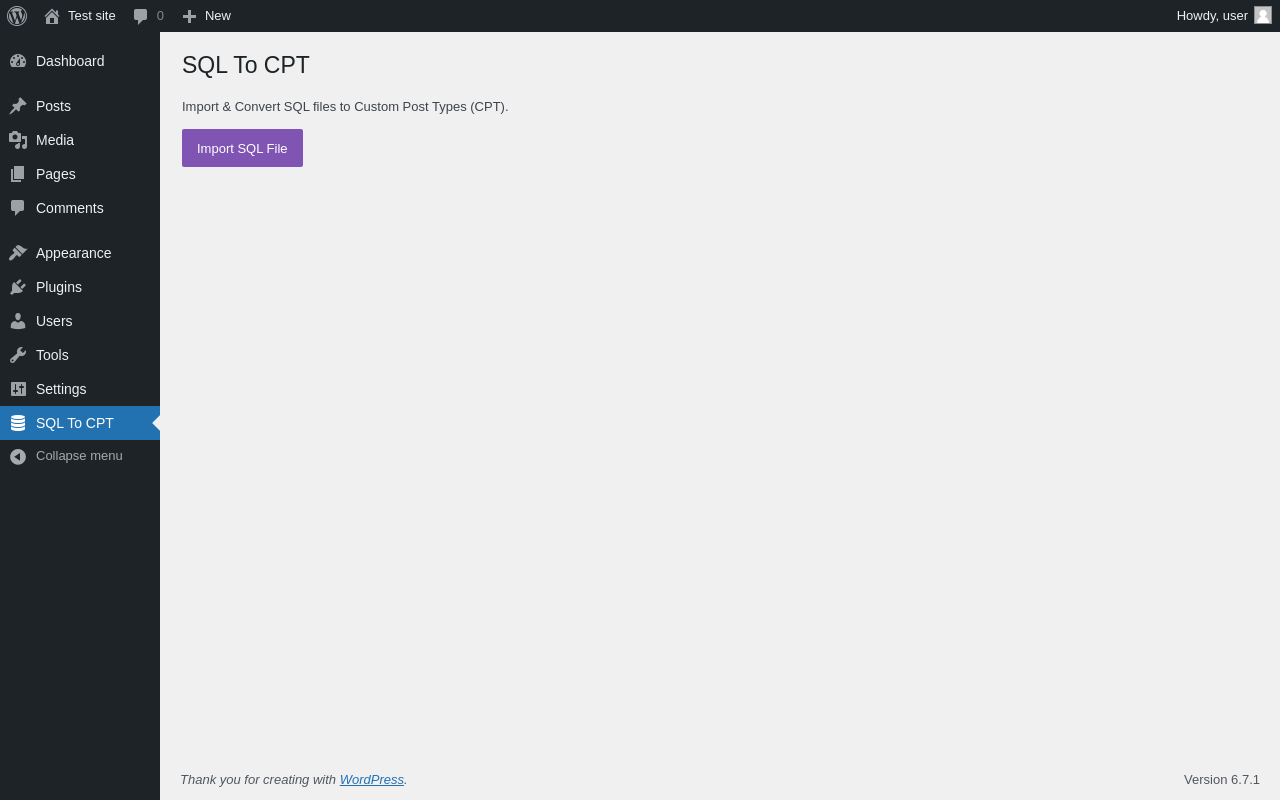Follow the WordPress footer link
The height and width of the screenshot is (800, 1280).
point(372,779)
